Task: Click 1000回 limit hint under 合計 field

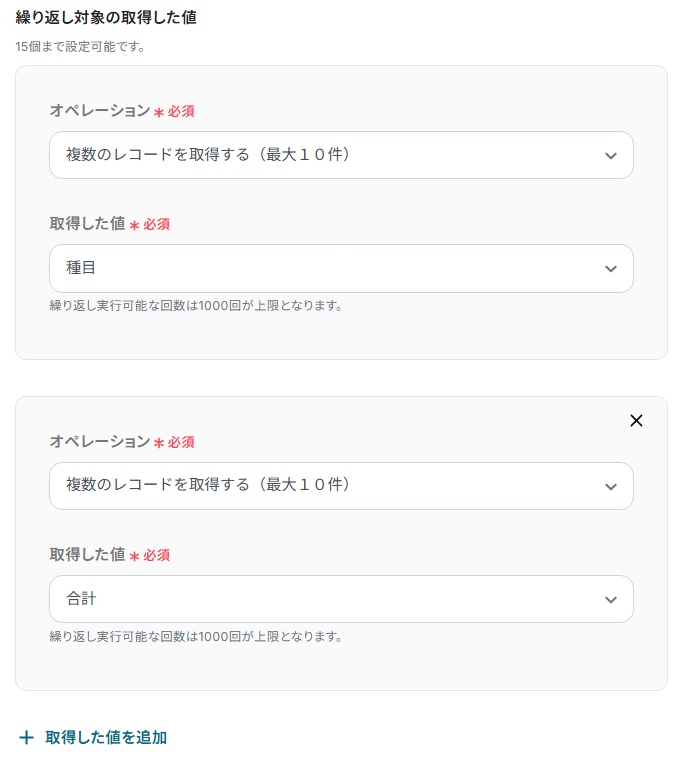Action: click(x=196, y=637)
